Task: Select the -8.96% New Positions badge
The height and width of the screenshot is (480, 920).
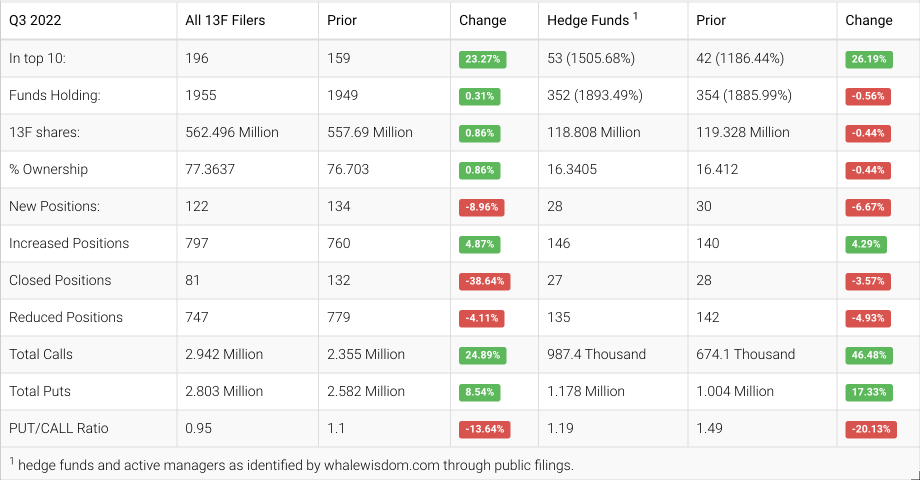Action: click(x=482, y=207)
